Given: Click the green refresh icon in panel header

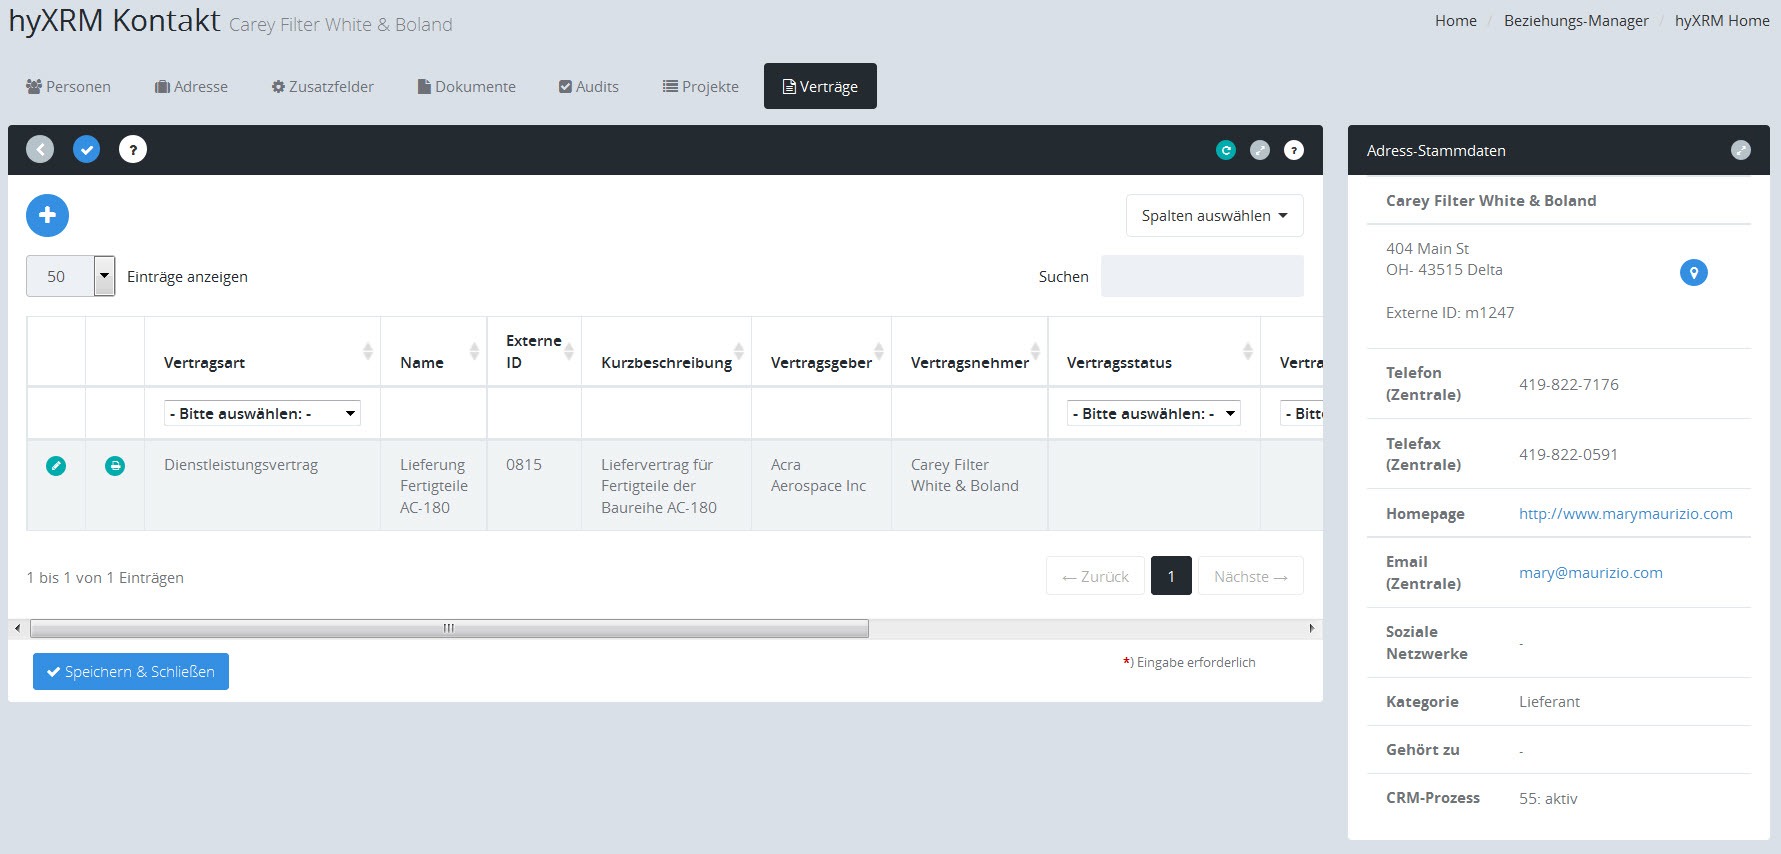Looking at the screenshot, I should pos(1225,150).
